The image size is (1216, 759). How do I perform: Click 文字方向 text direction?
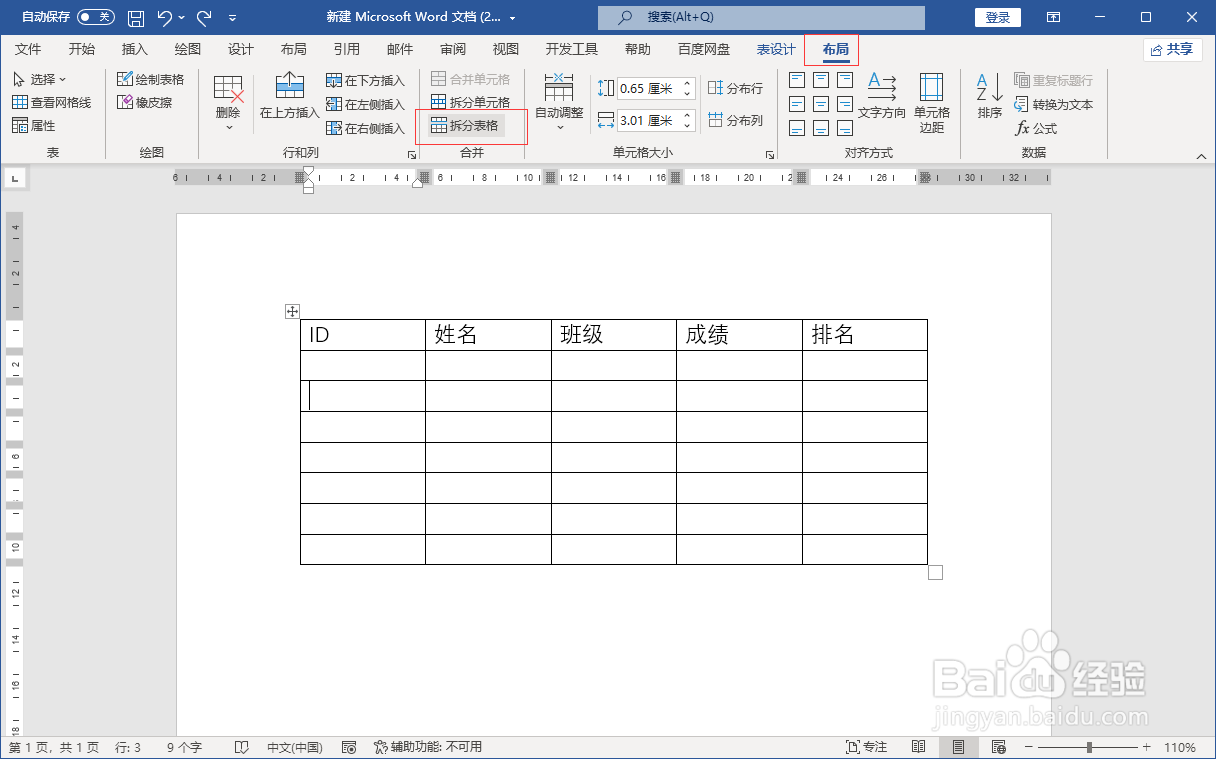click(x=882, y=97)
